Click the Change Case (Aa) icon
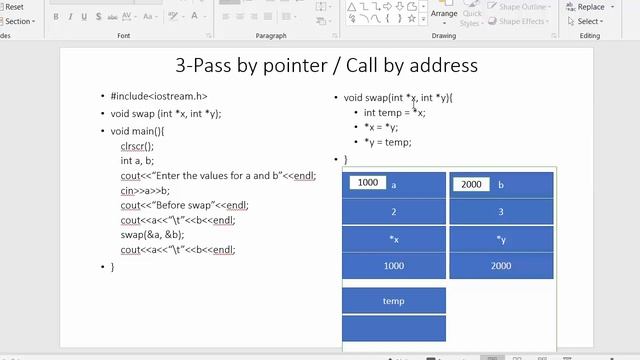640x360 pixels. [147, 17]
